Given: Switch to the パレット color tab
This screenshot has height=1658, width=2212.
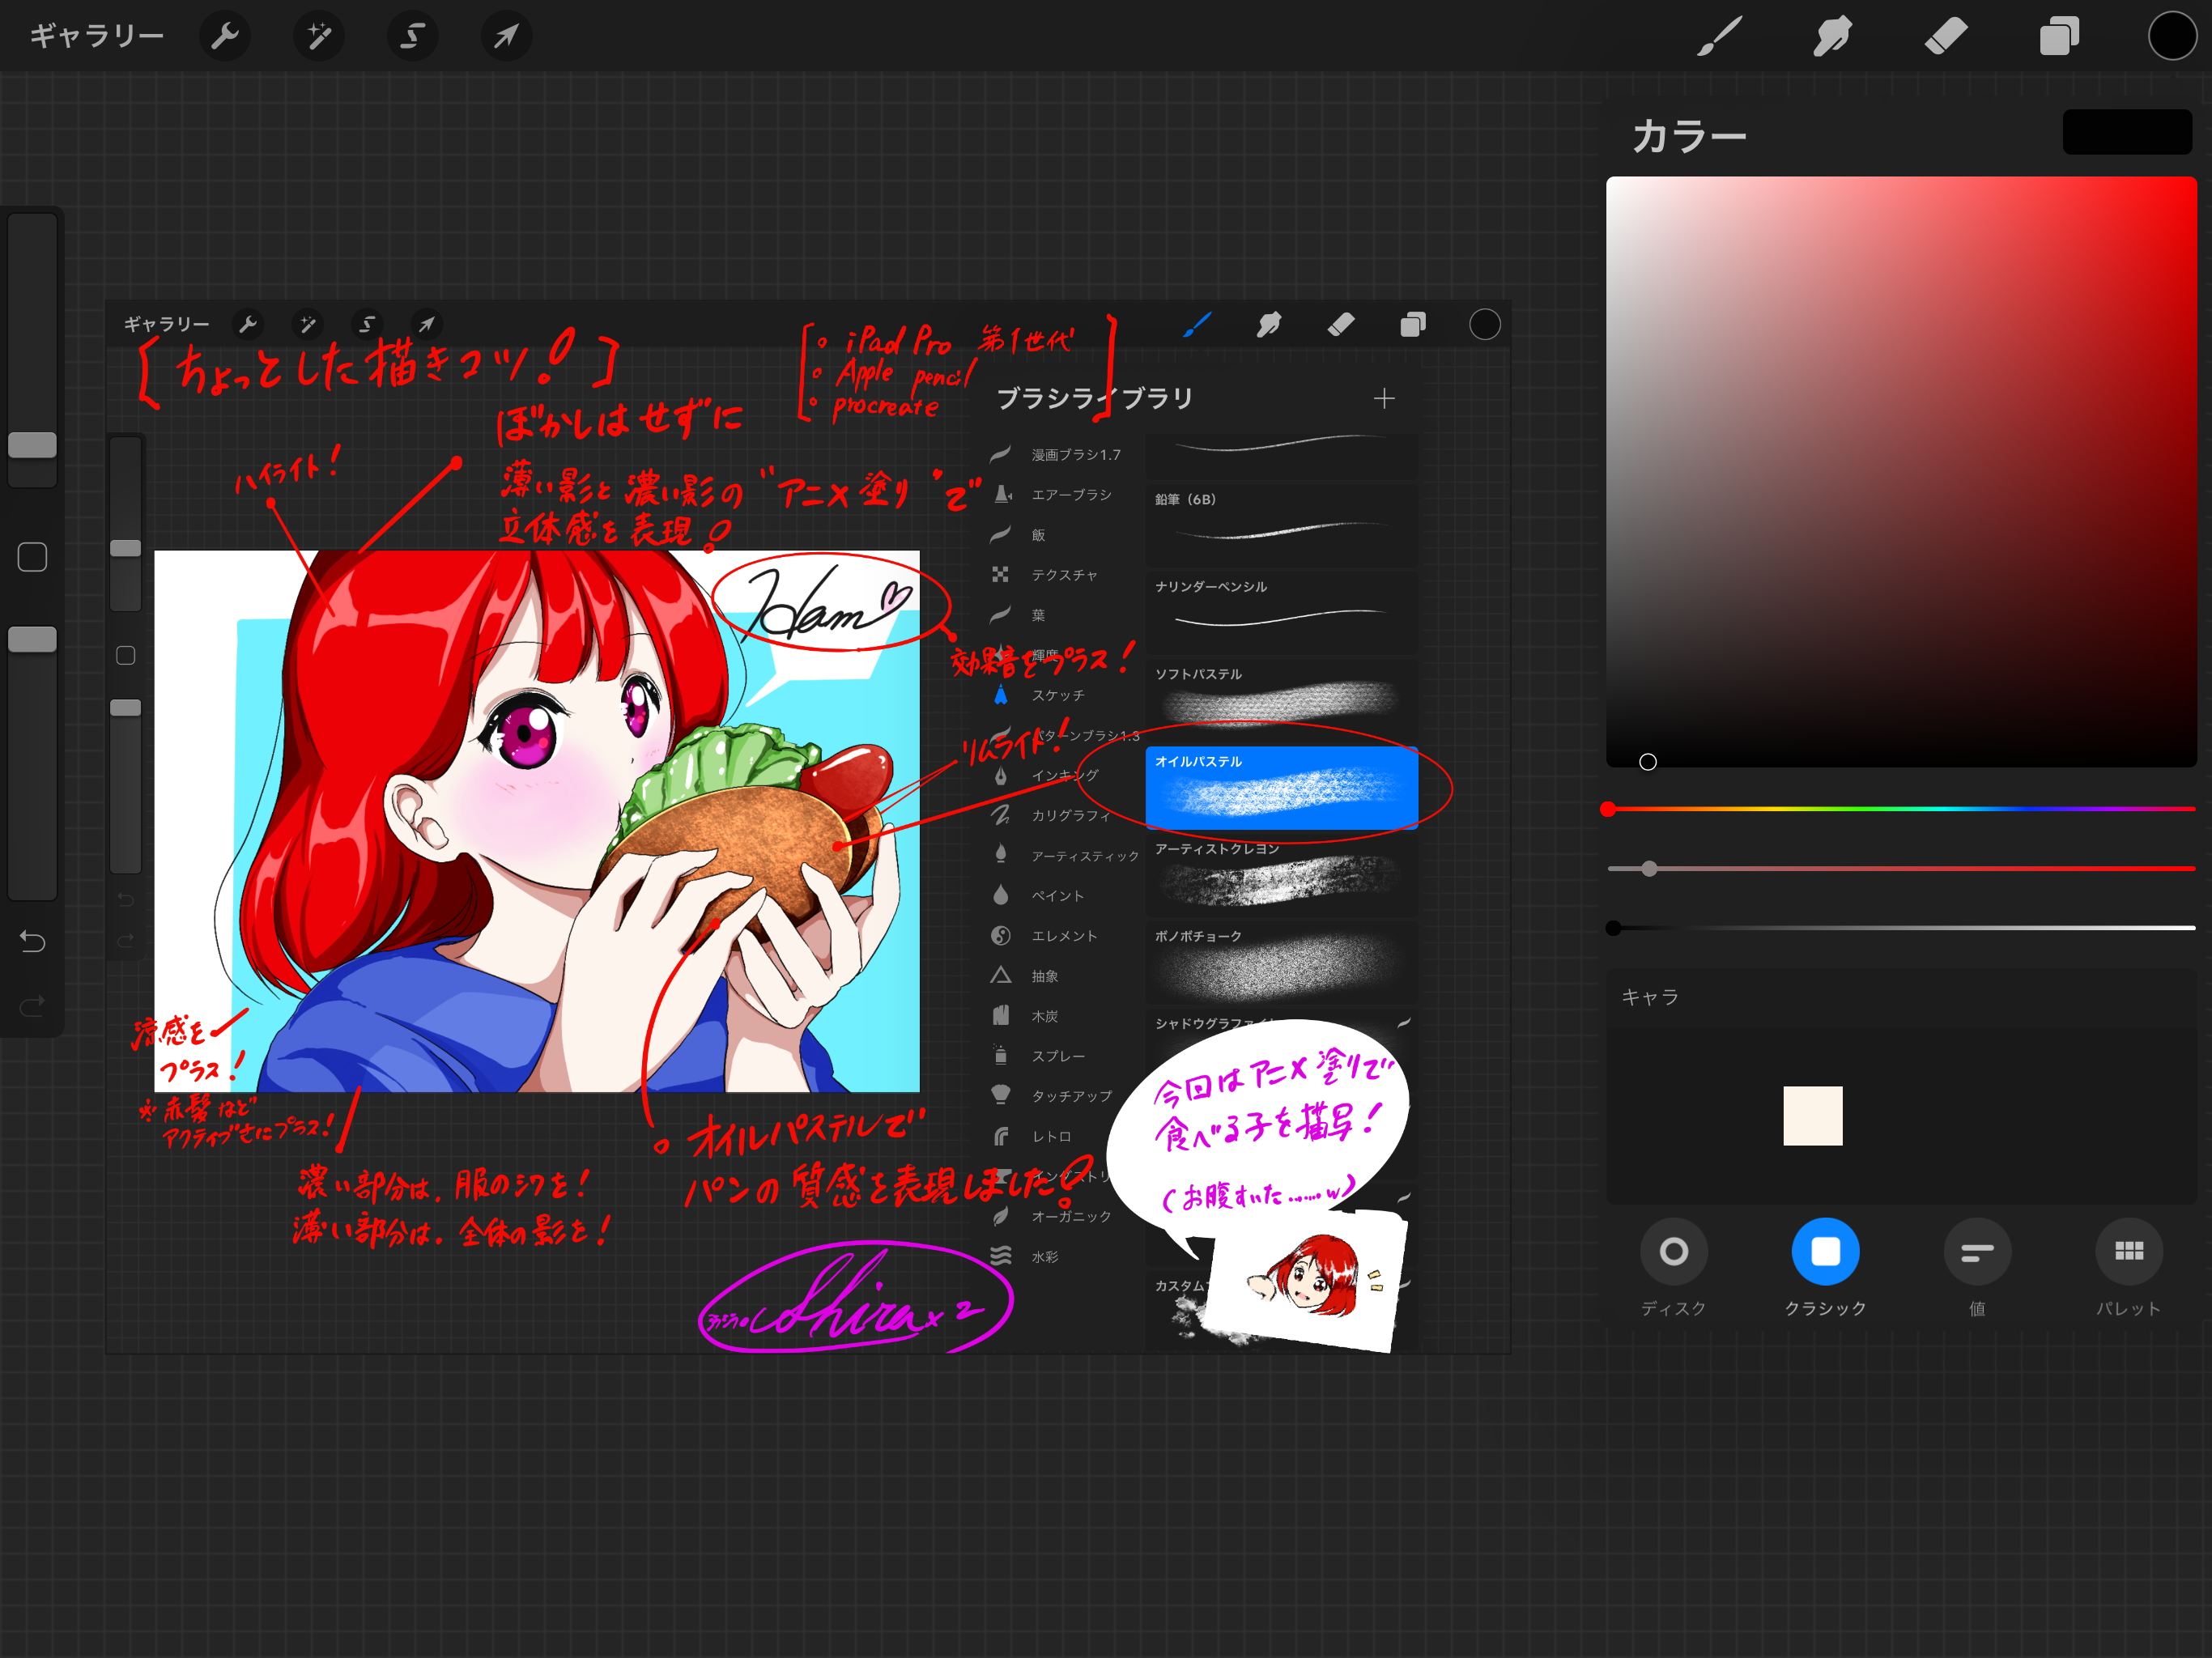Looking at the screenshot, I should click(x=2128, y=1268).
